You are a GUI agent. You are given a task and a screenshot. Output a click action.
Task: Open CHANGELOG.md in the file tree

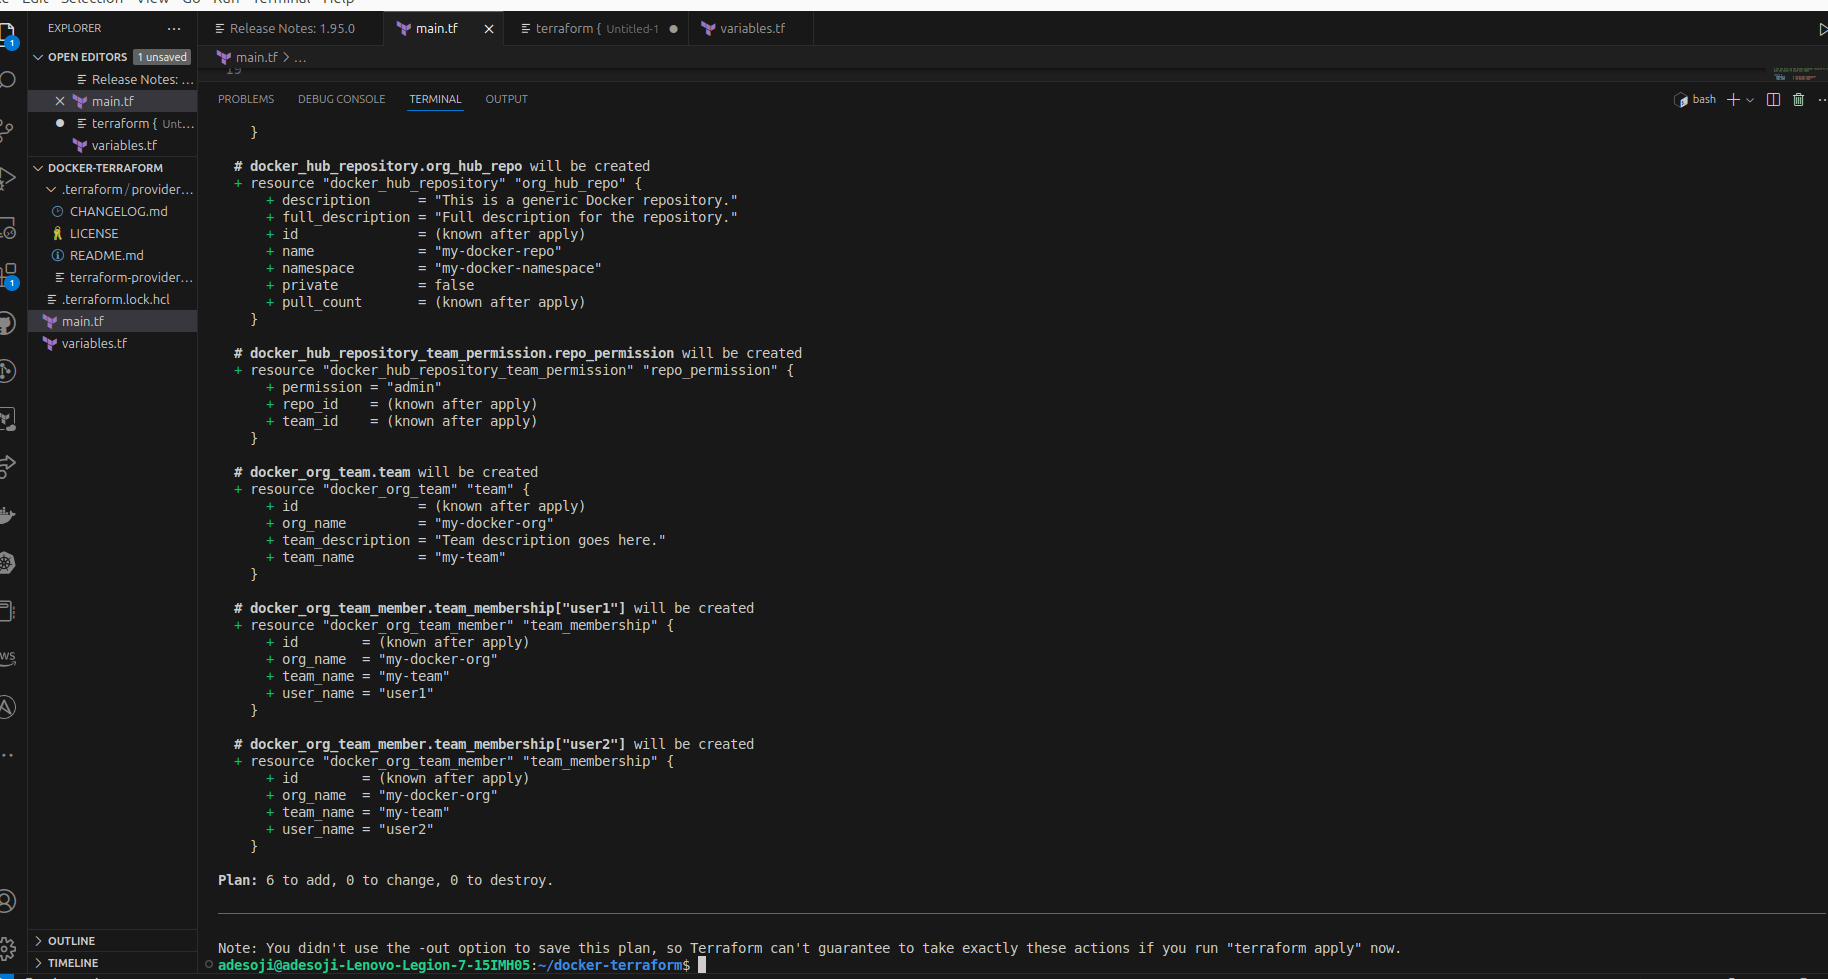tap(118, 211)
